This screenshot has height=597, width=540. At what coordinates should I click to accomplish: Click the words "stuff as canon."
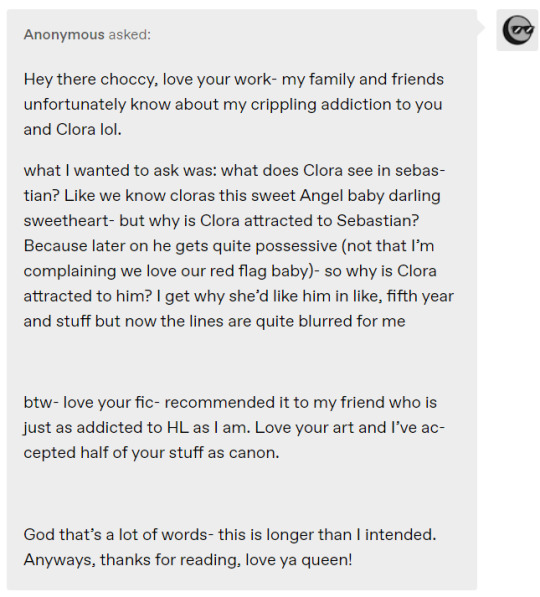pyautogui.click(x=224, y=452)
